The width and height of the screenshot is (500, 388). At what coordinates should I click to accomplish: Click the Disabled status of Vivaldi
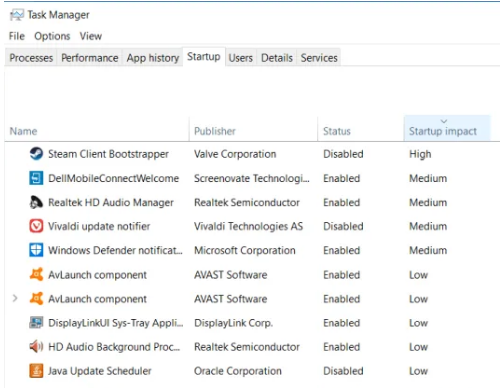point(343,226)
